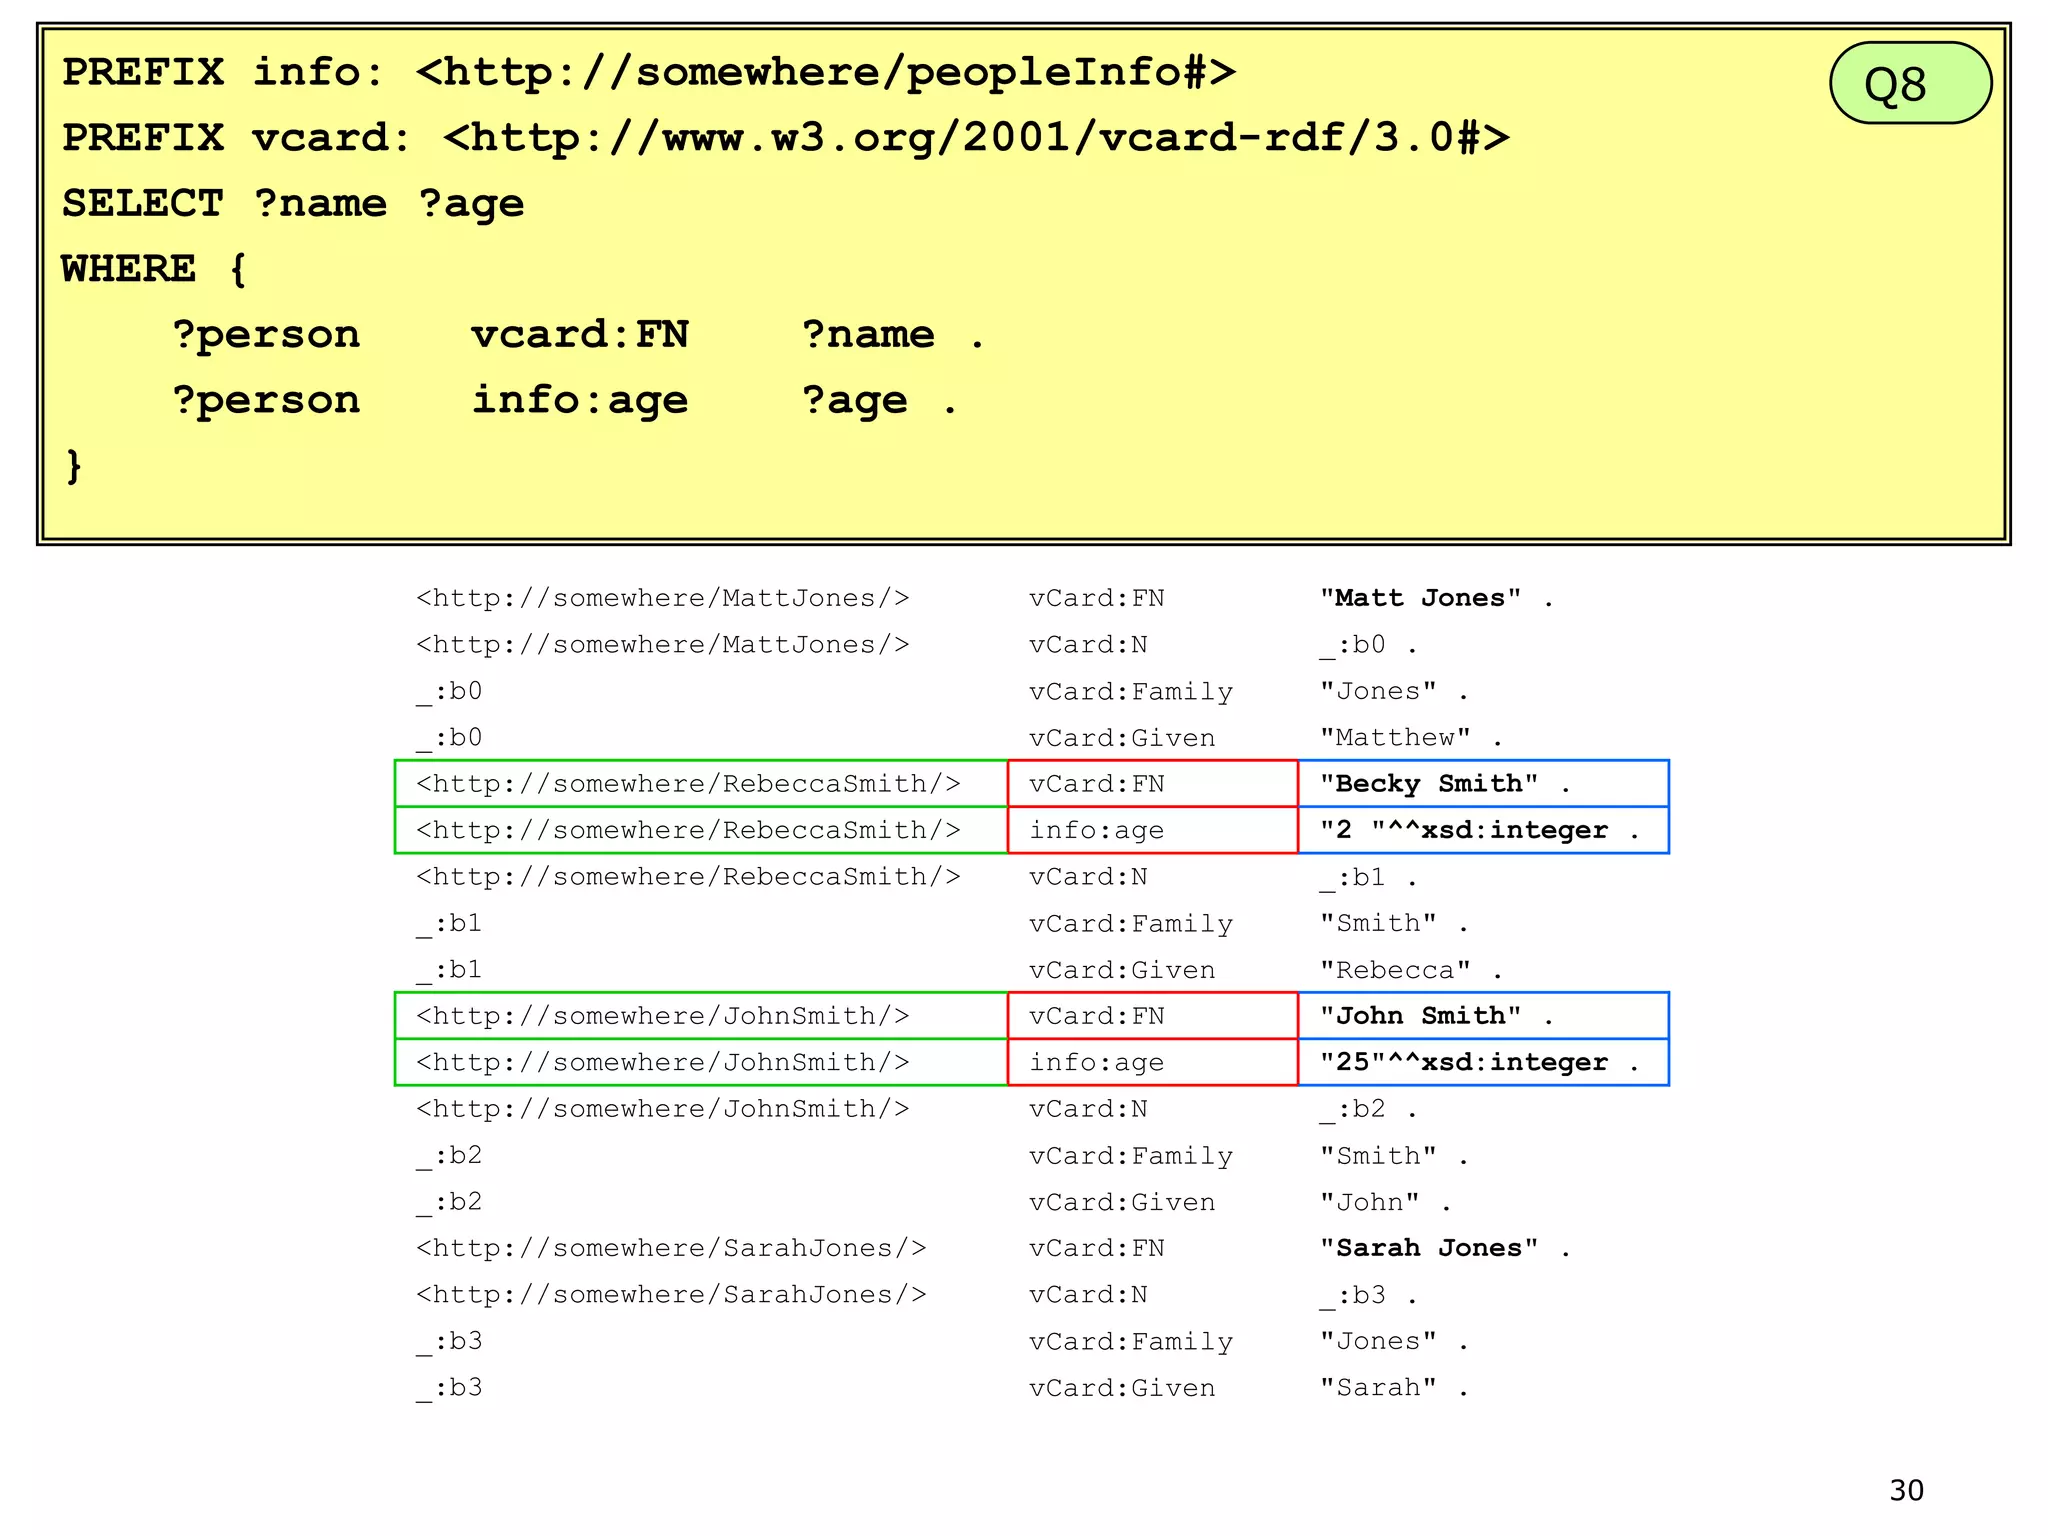Click the "Matt Jones" literal
Image resolution: width=2048 pixels, height=1536 pixels.
(1421, 598)
